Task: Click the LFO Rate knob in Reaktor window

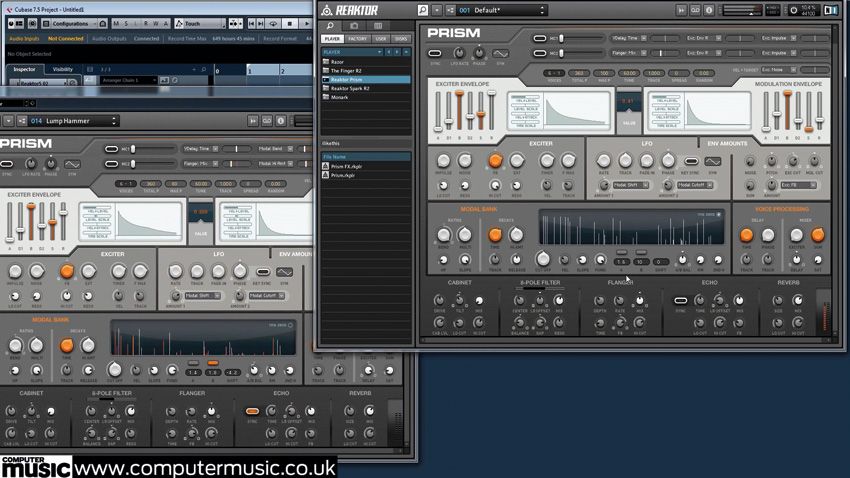Action: 603,160
